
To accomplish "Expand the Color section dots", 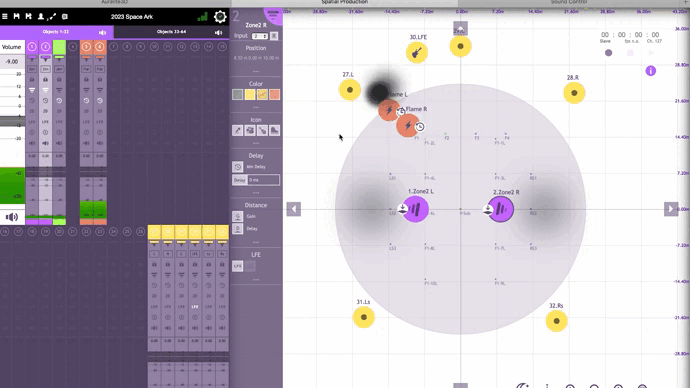I will coord(256,107).
